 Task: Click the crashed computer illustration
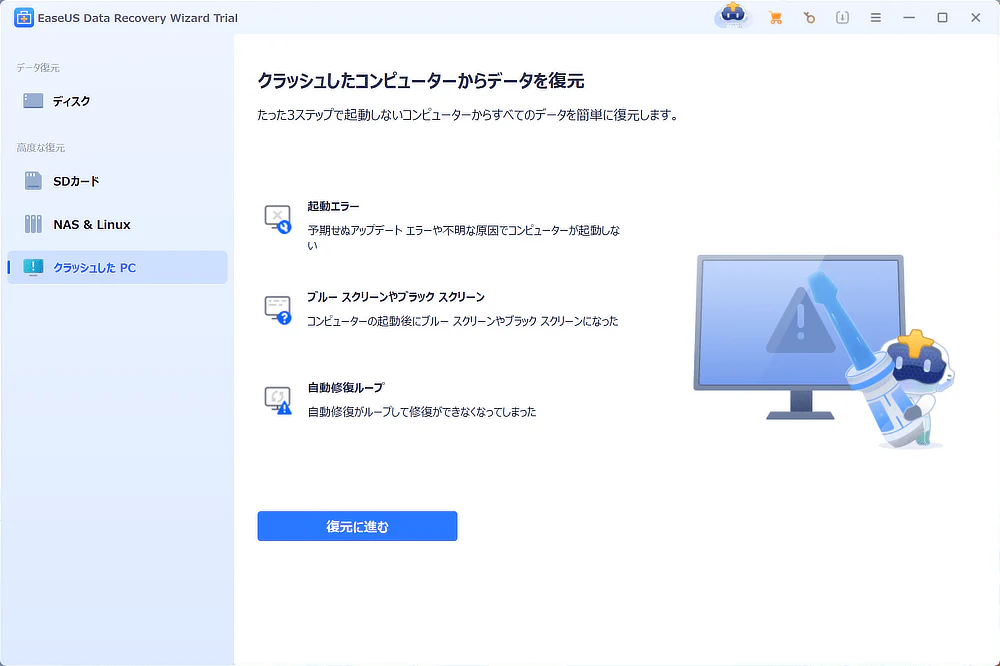[800, 340]
